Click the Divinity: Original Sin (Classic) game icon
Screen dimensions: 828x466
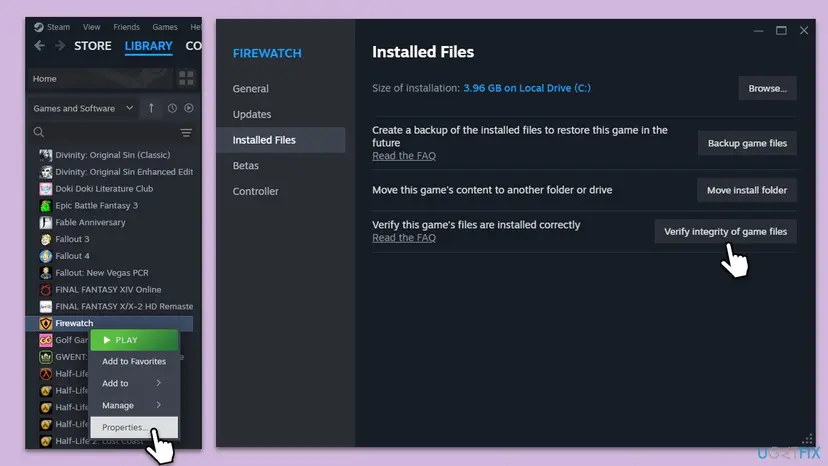(x=46, y=155)
